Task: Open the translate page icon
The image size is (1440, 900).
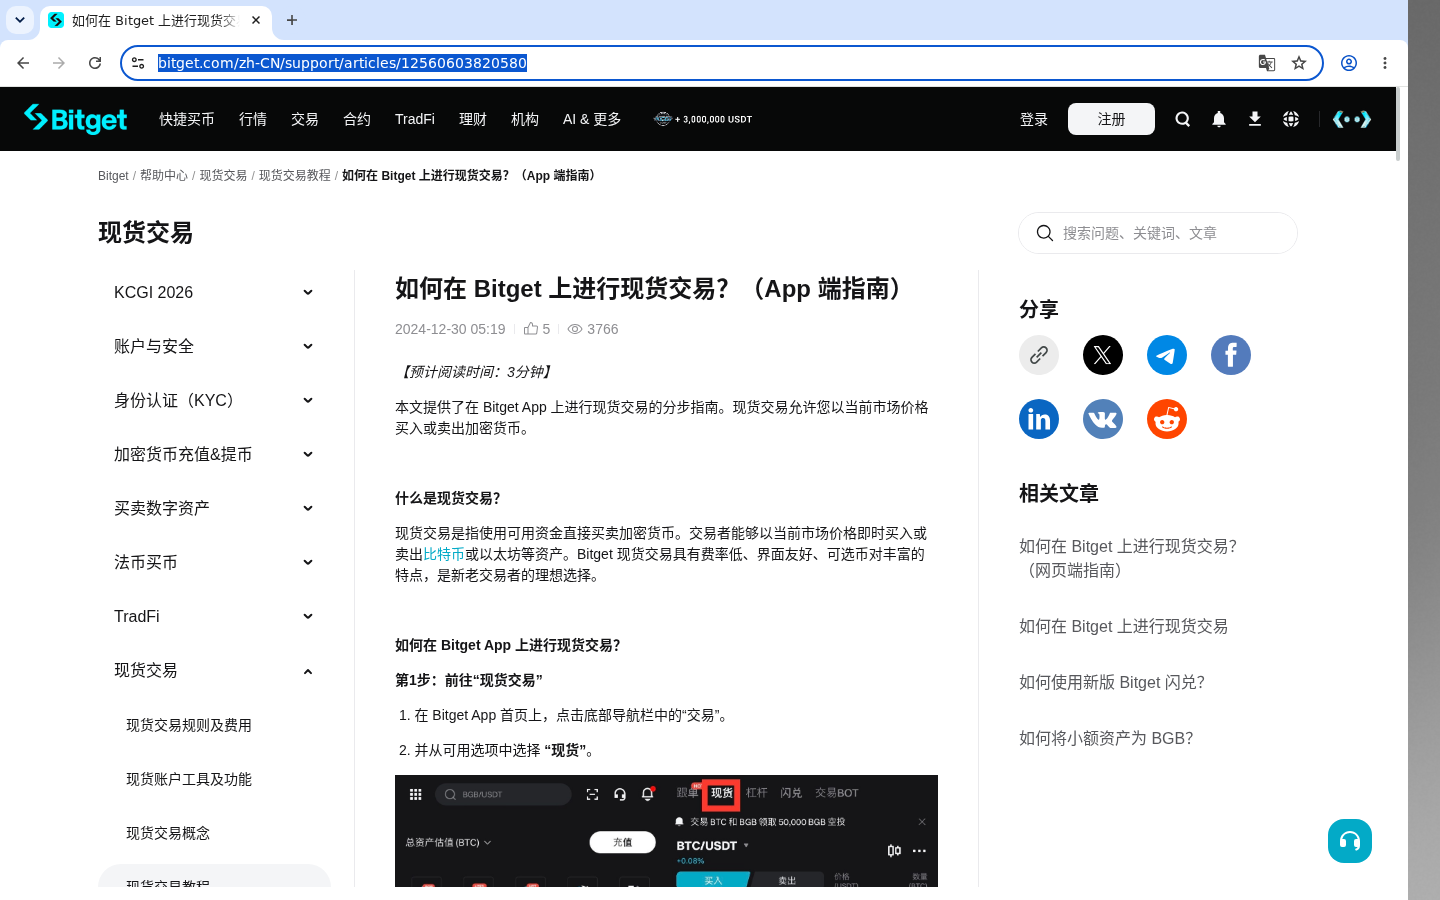Action: click(x=1267, y=63)
